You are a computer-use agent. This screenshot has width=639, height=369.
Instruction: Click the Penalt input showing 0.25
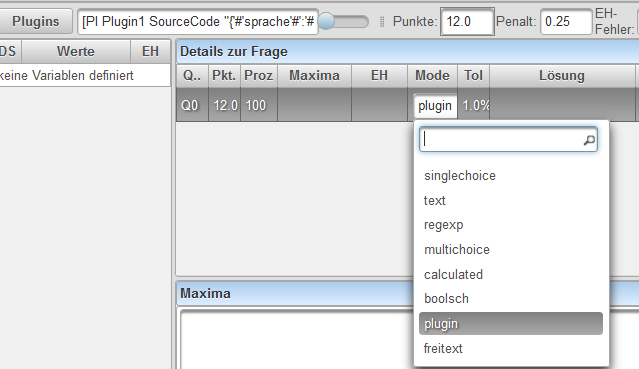(x=566, y=22)
